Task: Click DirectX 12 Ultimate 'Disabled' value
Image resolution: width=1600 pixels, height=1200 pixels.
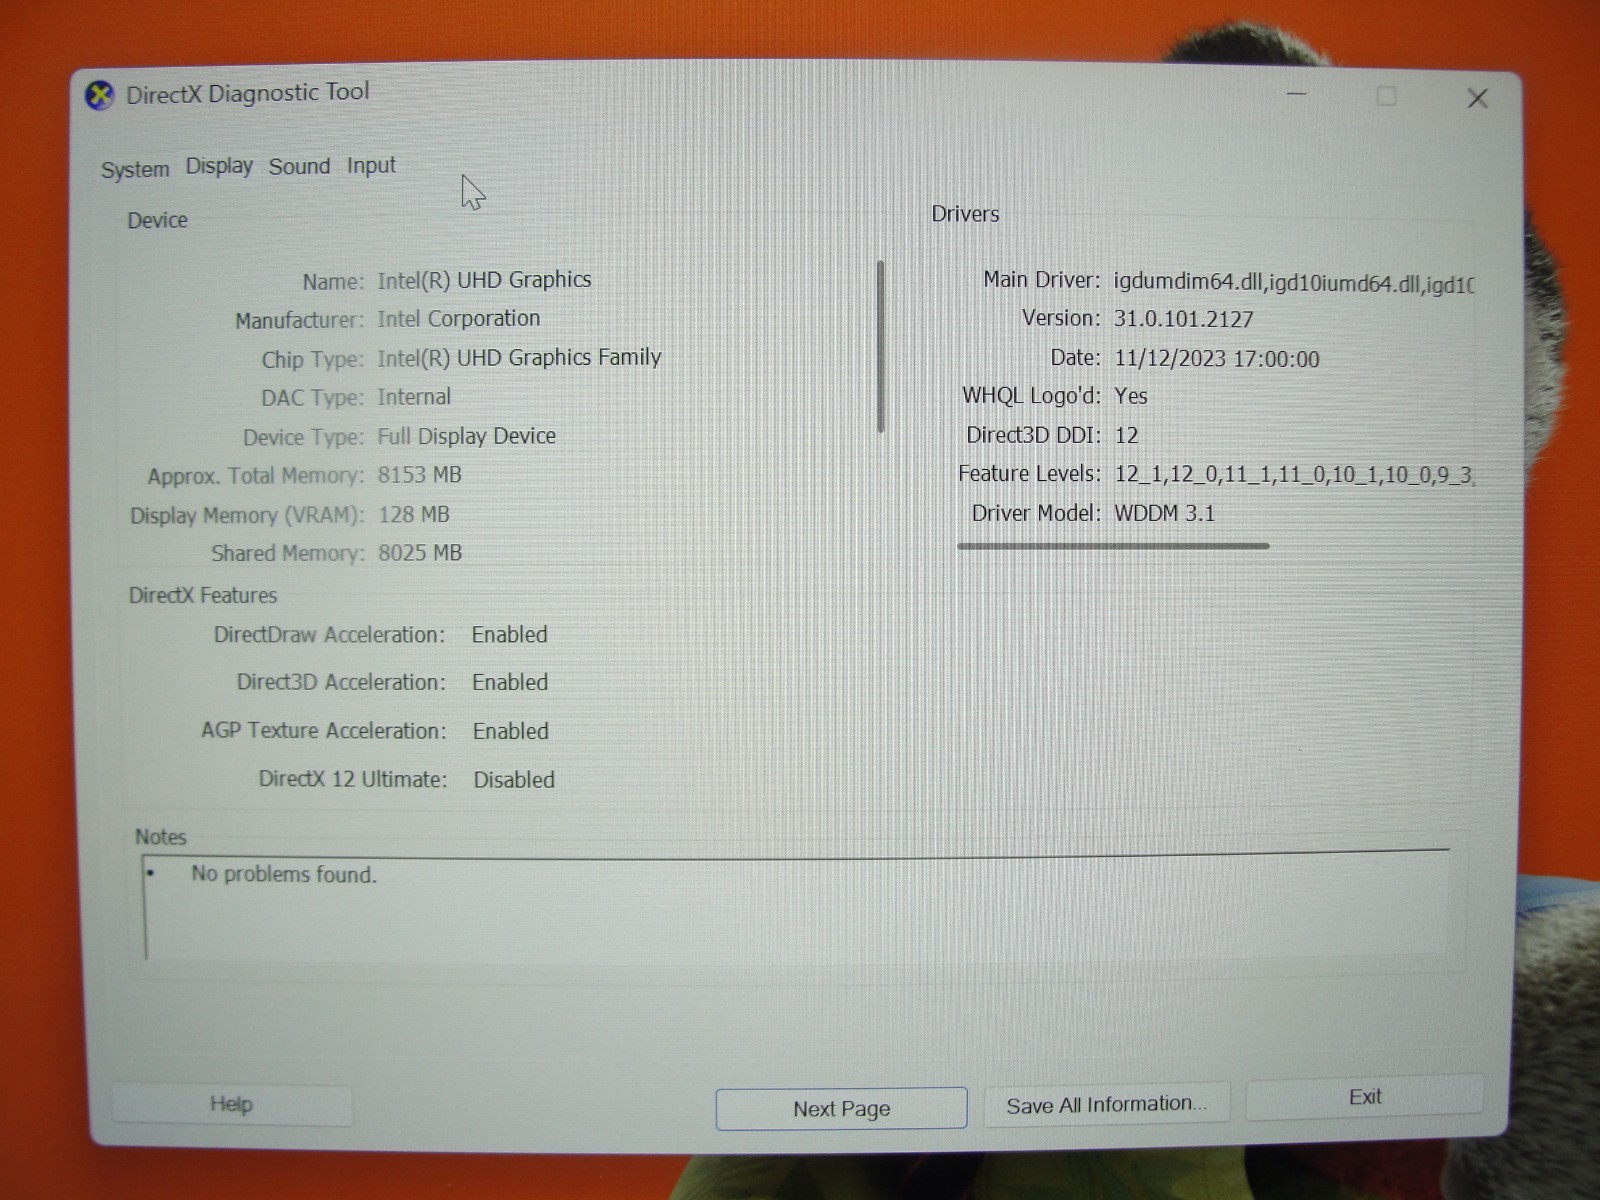Action: 514,780
